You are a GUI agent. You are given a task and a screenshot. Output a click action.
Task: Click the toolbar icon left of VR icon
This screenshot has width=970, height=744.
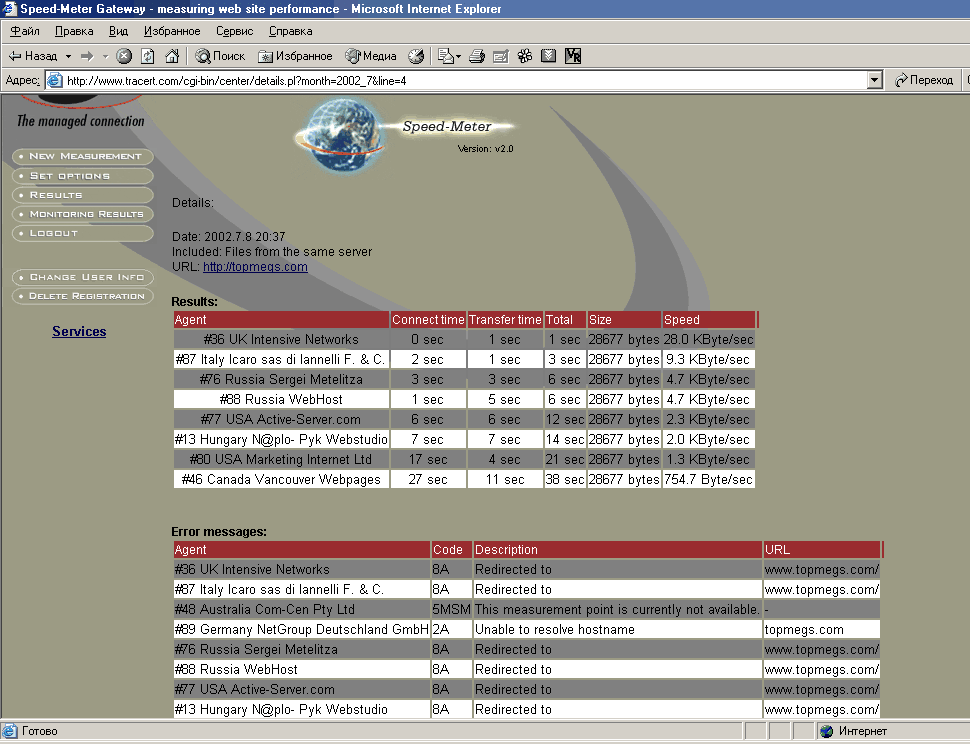tap(548, 56)
